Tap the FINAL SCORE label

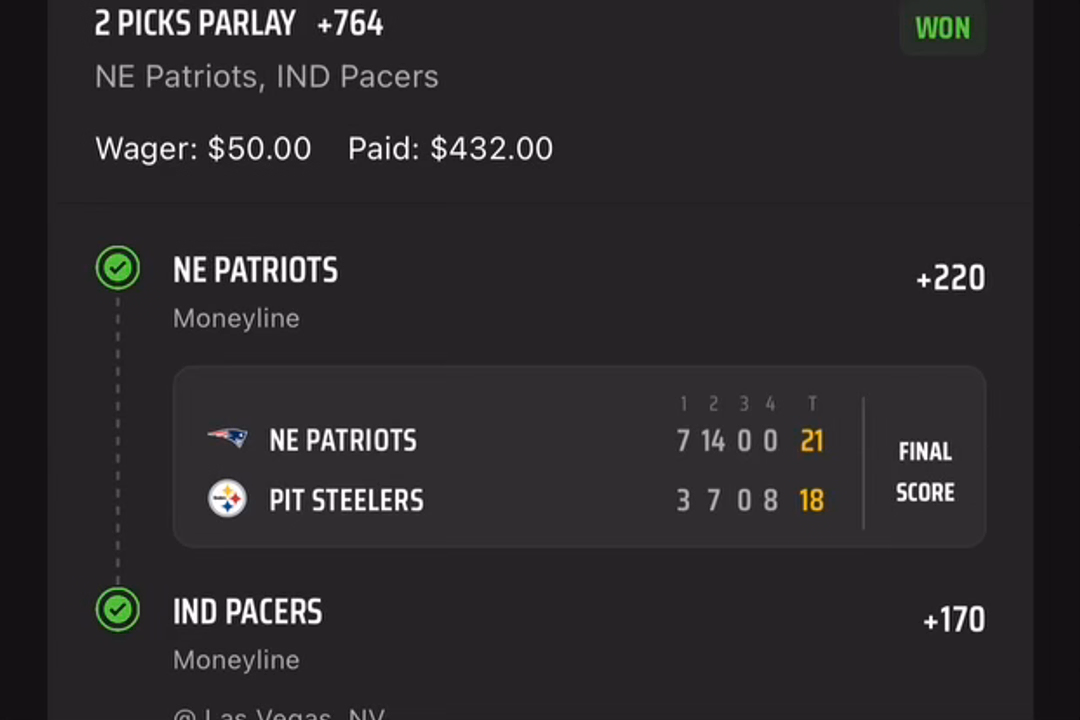pyautogui.click(x=925, y=472)
